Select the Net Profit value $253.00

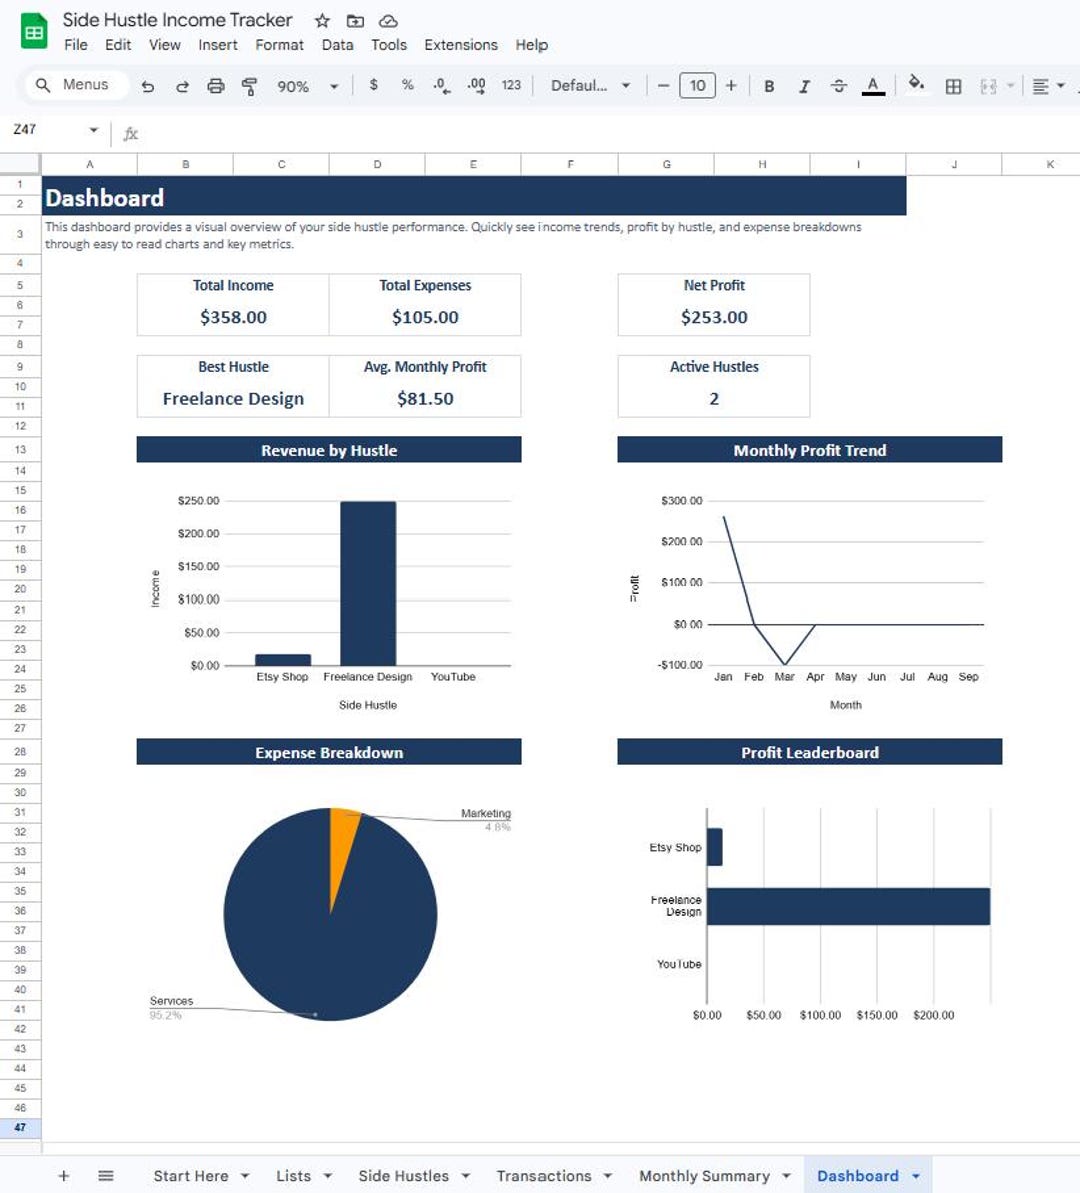click(x=714, y=317)
